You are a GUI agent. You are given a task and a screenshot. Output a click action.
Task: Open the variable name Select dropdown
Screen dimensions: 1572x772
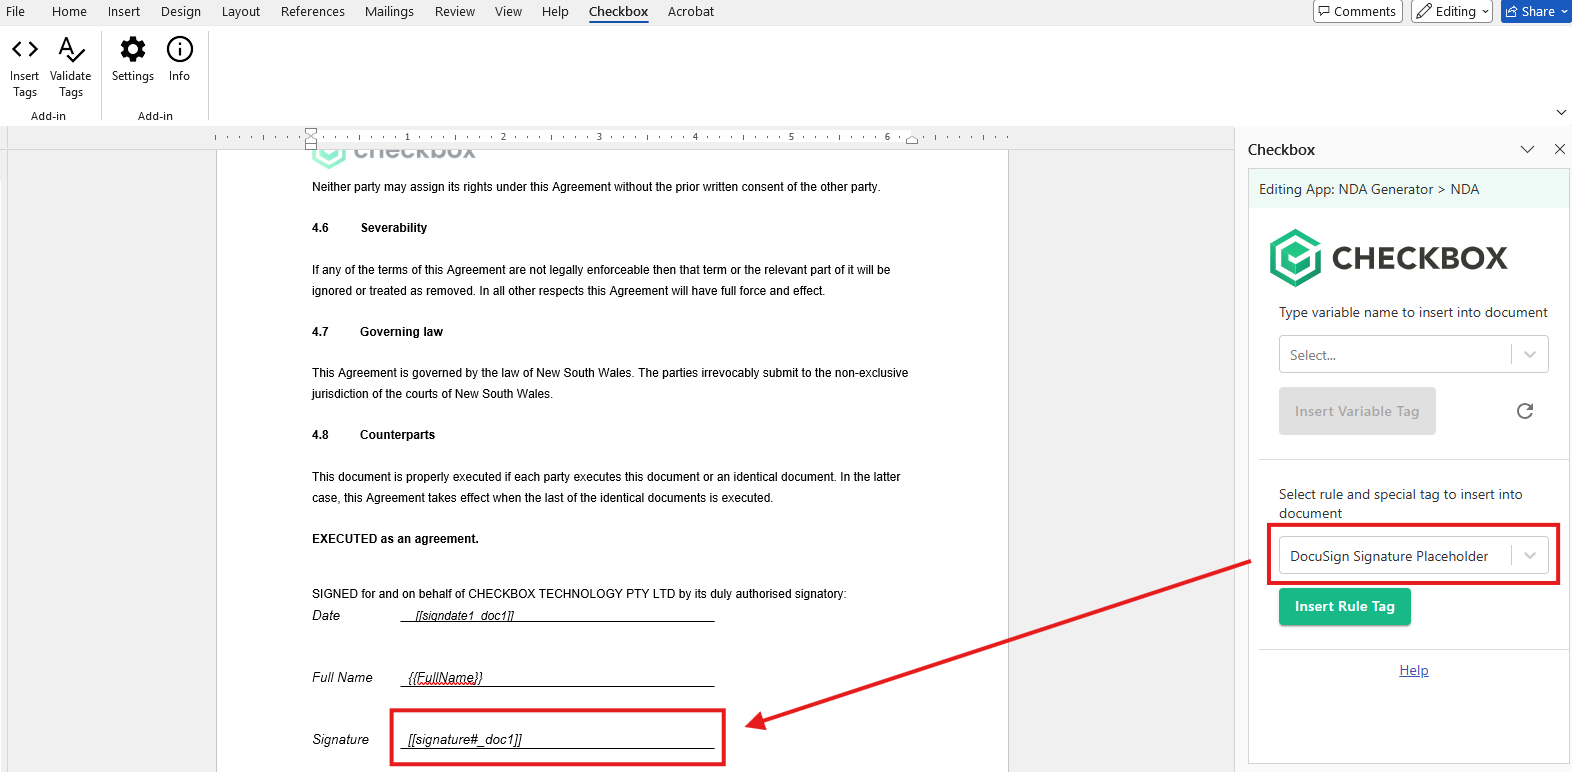tap(1413, 355)
